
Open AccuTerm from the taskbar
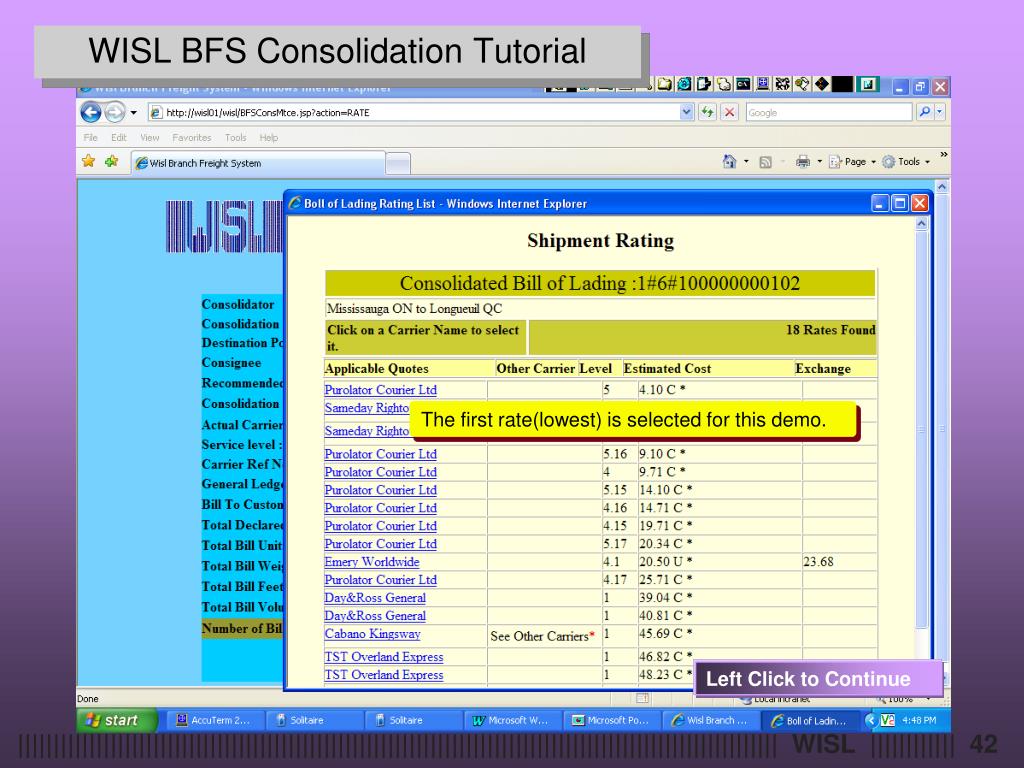pyautogui.click(x=214, y=720)
